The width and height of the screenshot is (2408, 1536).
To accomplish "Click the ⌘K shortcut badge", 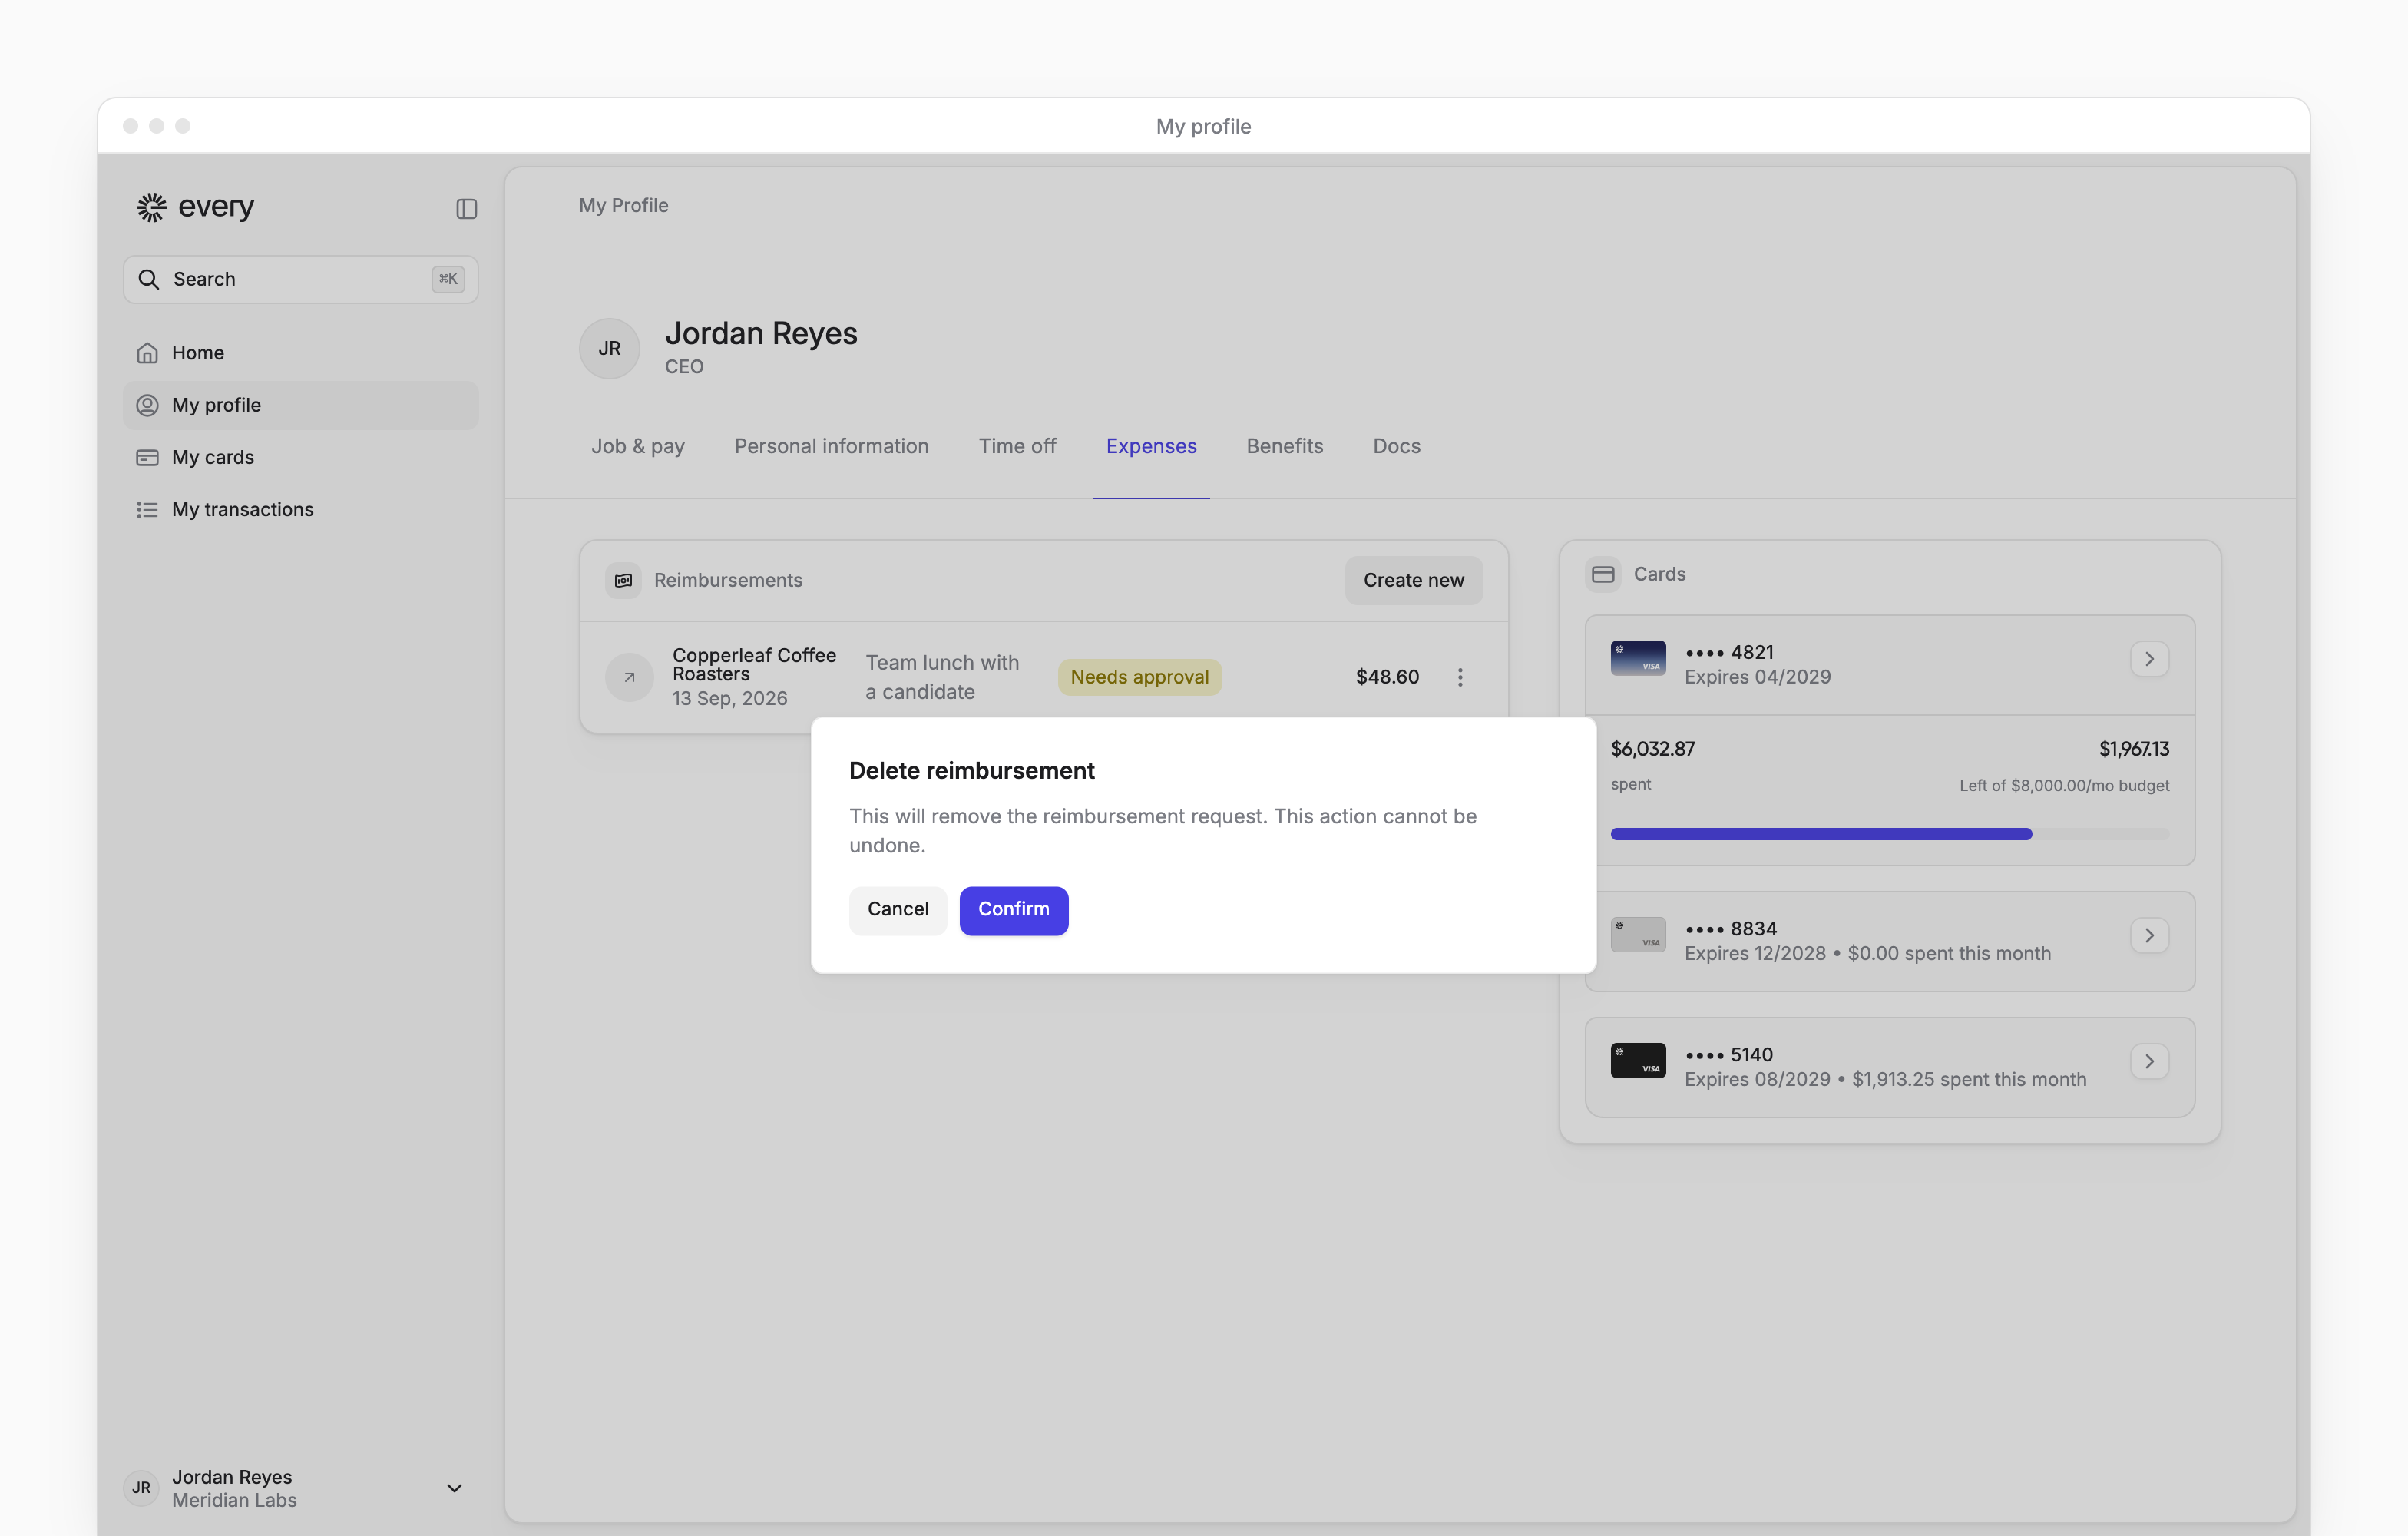I will pos(448,279).
